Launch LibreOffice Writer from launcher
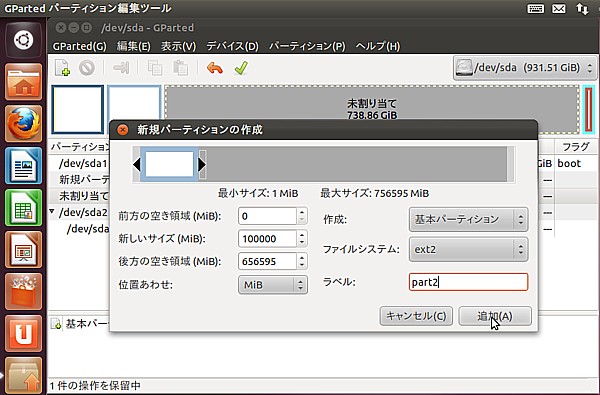This screenshot has height=395, width=600. click(24, 166)
